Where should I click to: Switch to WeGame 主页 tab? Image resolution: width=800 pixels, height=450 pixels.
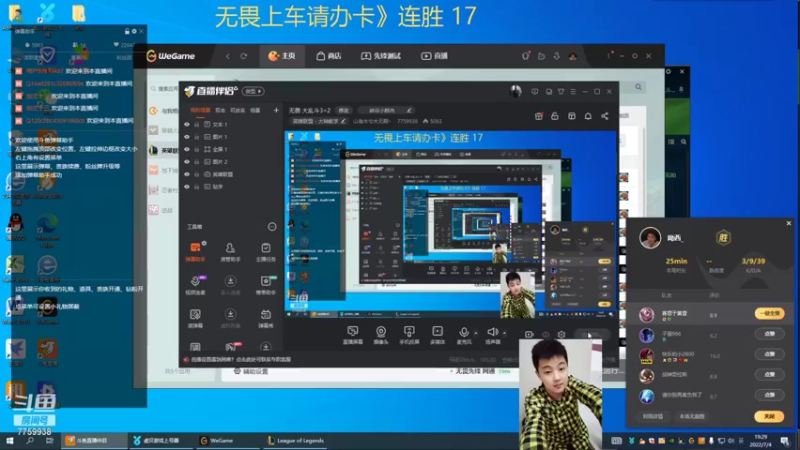point(282,56)
